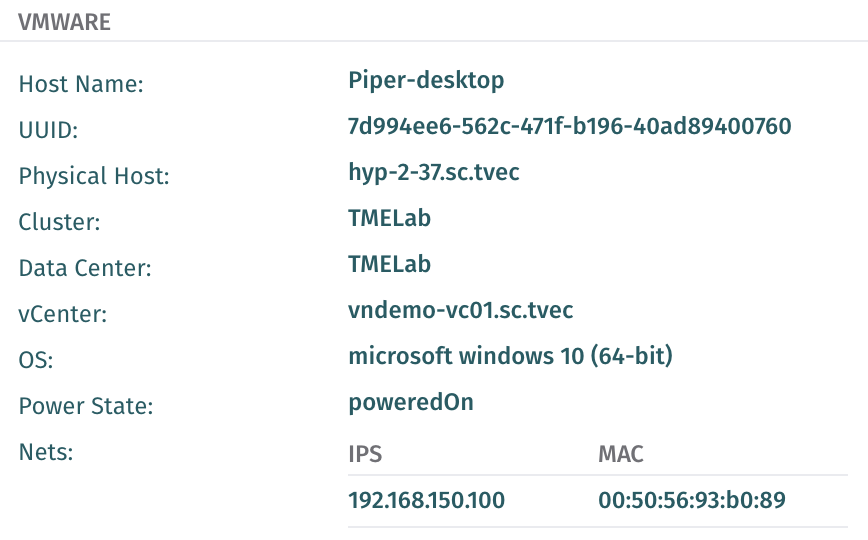This screenshot has width=868, height=540.
Task: Click the MAC address 00:50:56:93:b0:89
Action: pos(692,500)
